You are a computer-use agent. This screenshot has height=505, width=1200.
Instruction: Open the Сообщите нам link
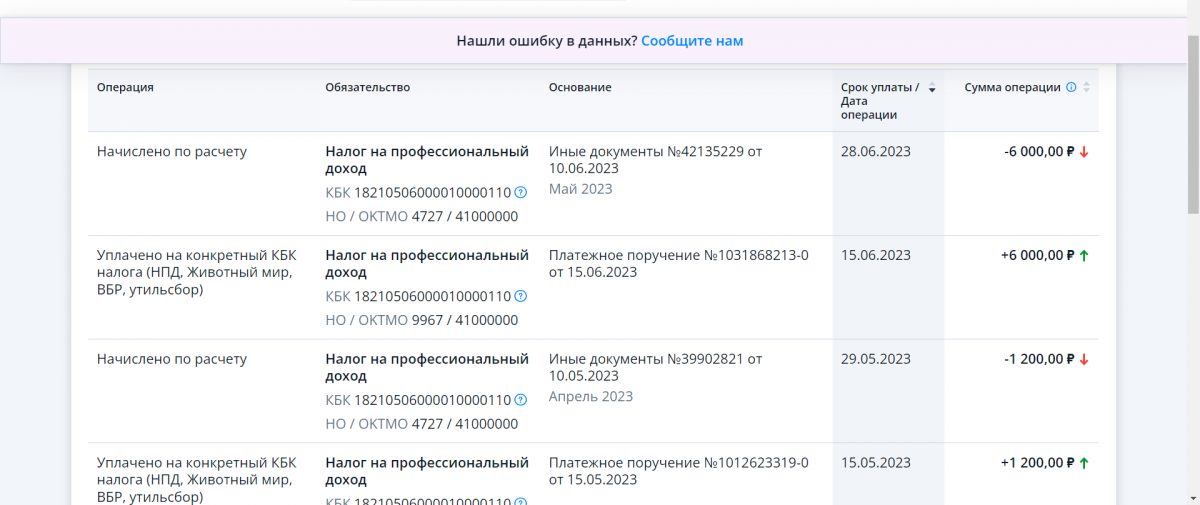[x=692, y=41]
